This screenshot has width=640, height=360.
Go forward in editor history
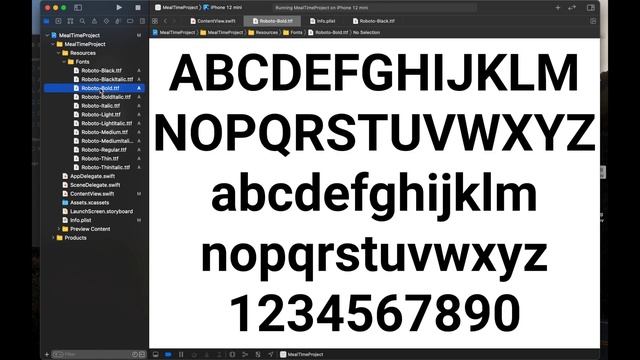point(175,21)
